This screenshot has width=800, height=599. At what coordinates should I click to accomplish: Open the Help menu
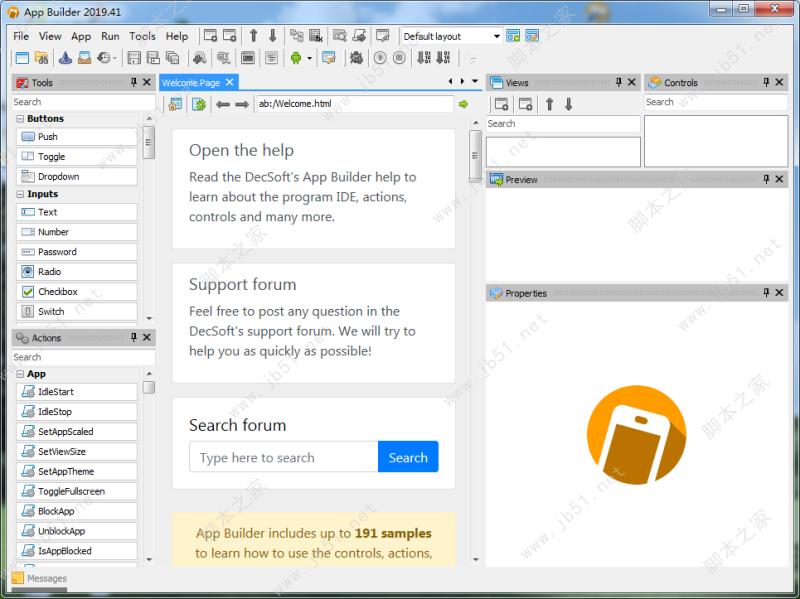point(177,36)
